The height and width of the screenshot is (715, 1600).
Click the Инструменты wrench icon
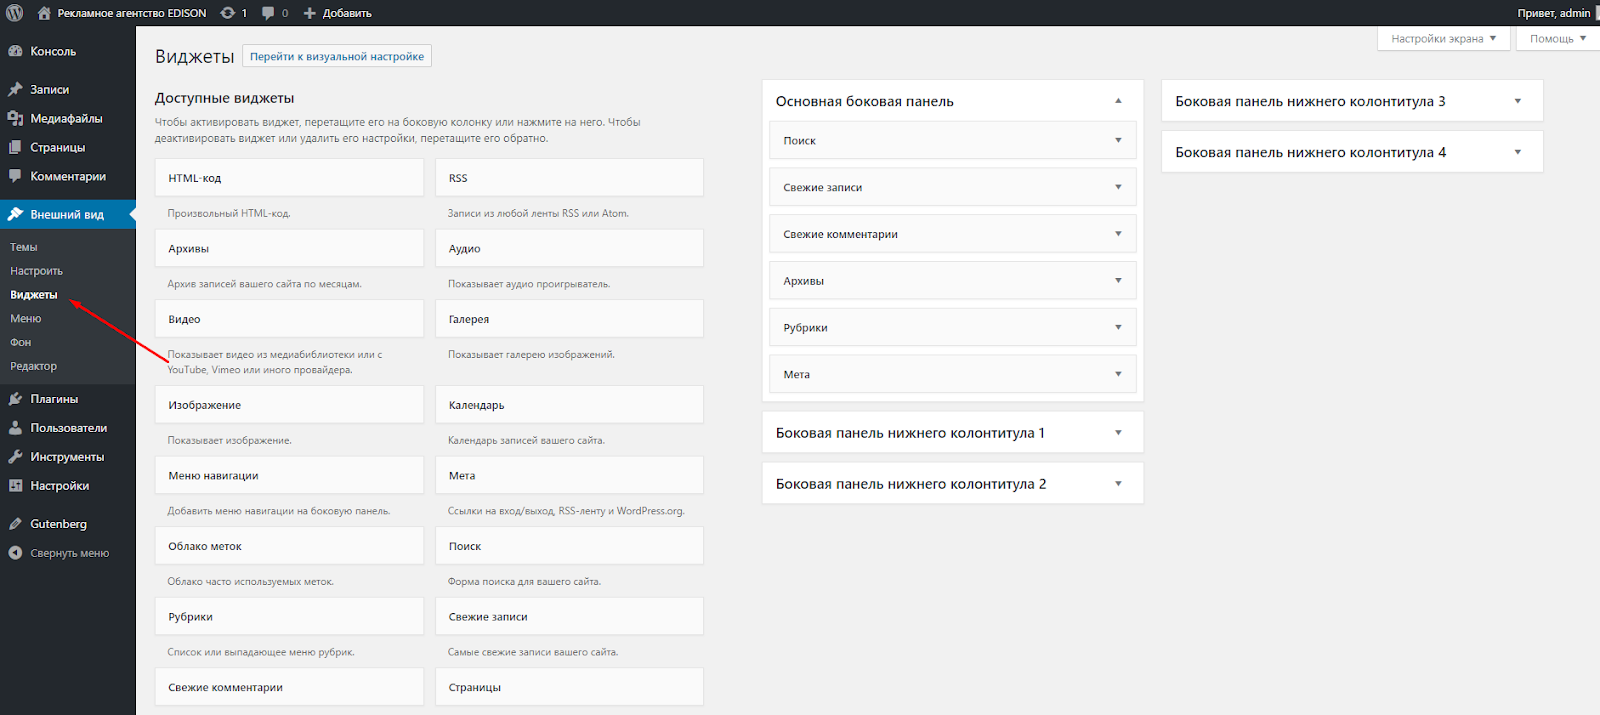coord(15,457)
